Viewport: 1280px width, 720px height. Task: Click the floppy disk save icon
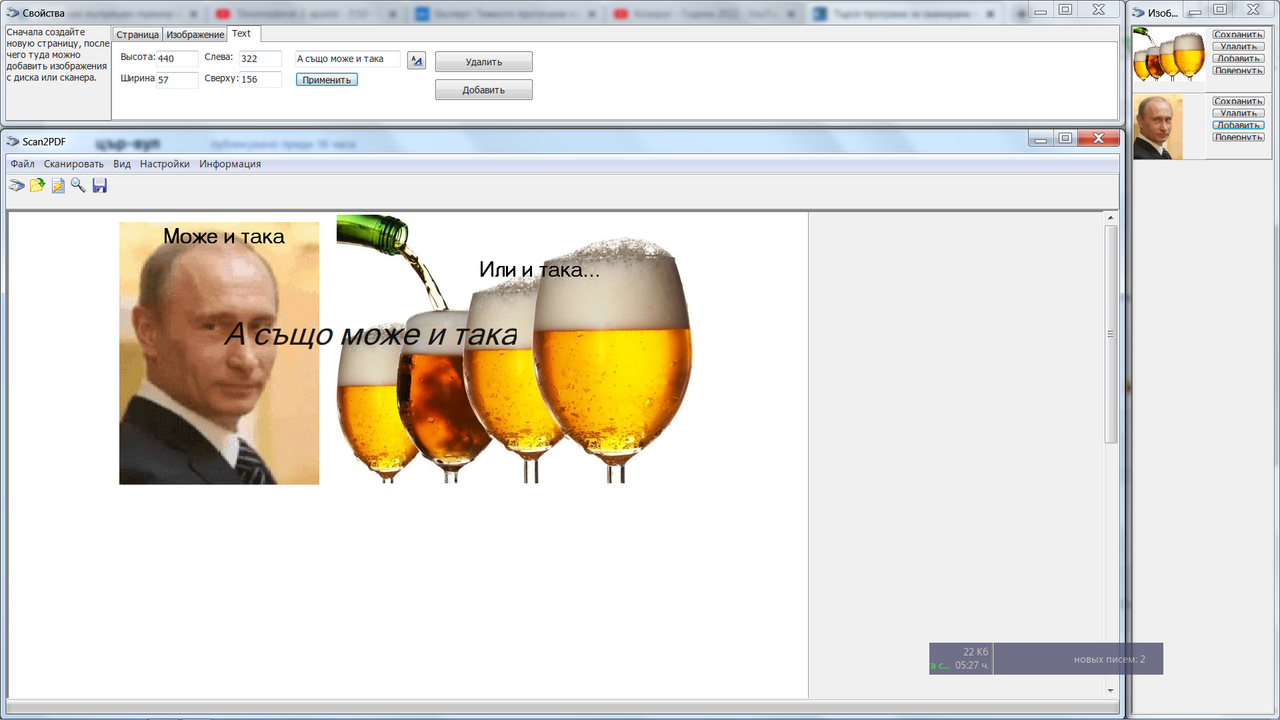click(x=99, y=185)
